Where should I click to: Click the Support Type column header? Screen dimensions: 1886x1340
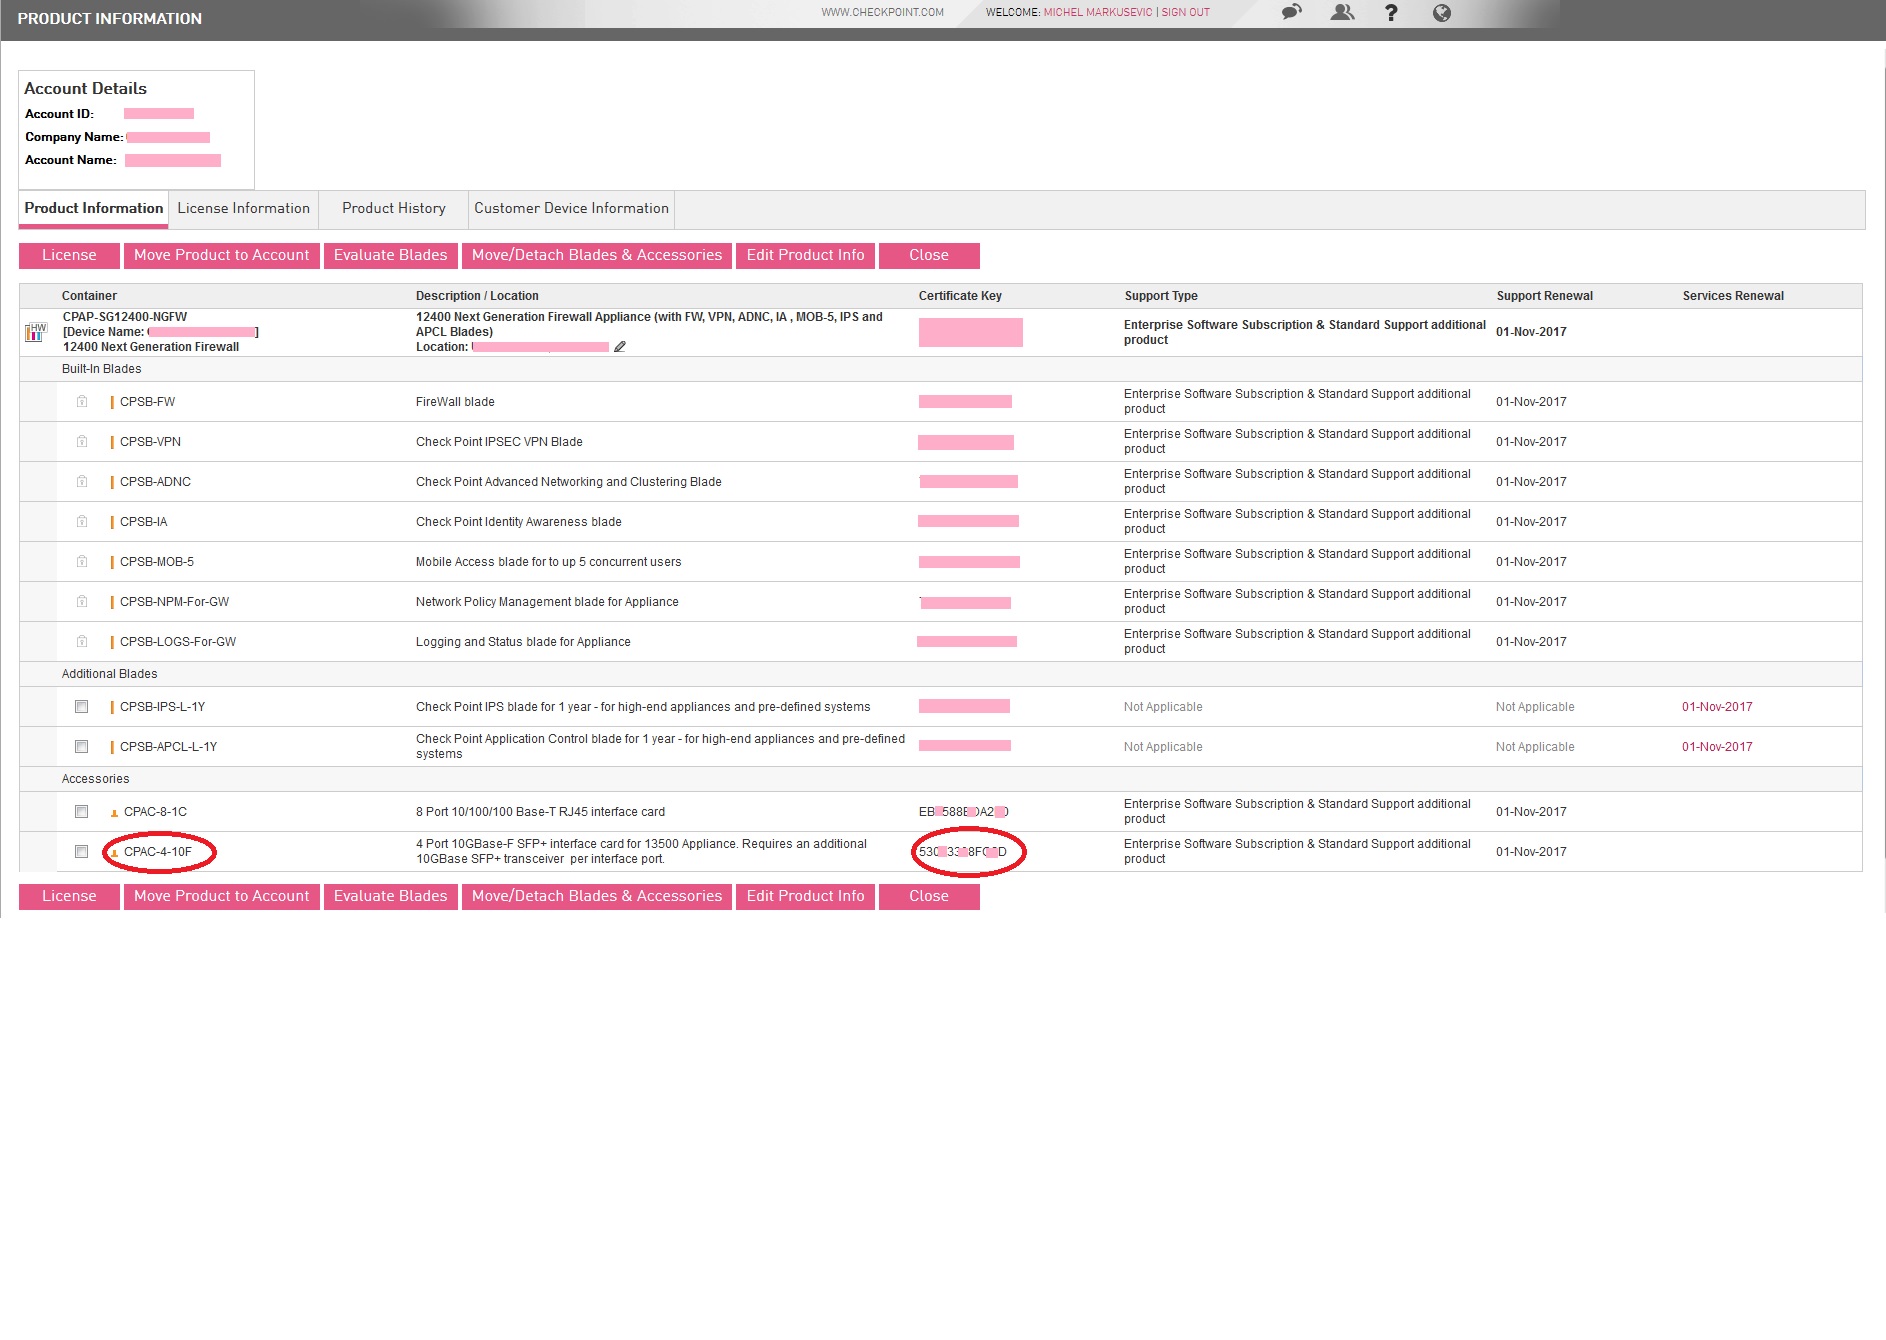tap(1161, 296)
